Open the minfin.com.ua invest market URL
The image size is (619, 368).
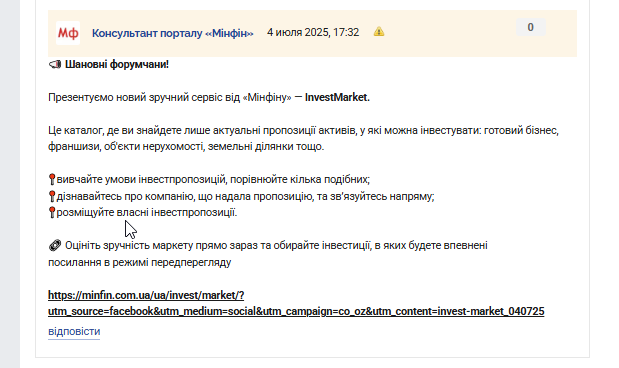[296, 303]
